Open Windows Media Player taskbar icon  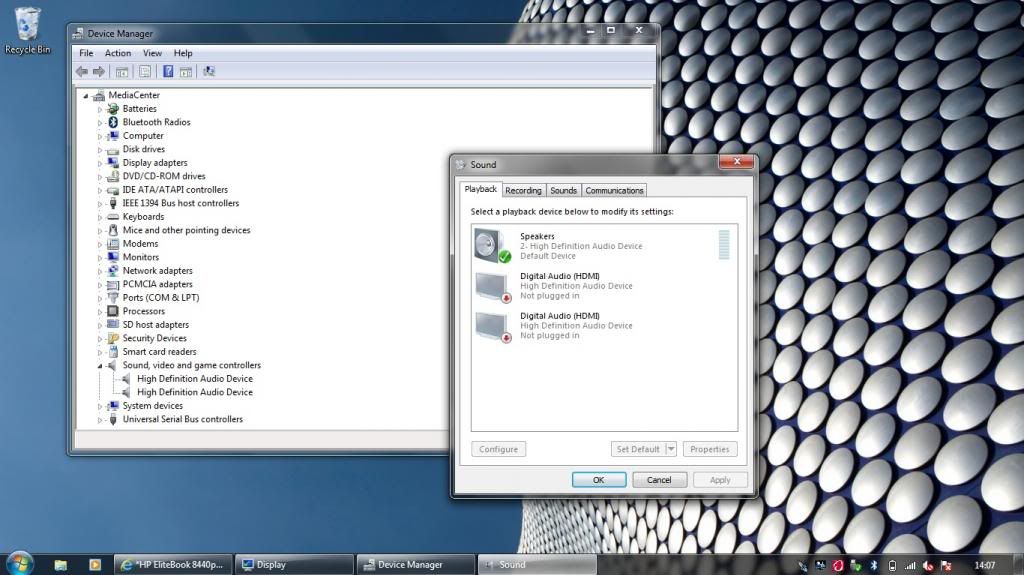click(x=95, y=565)
